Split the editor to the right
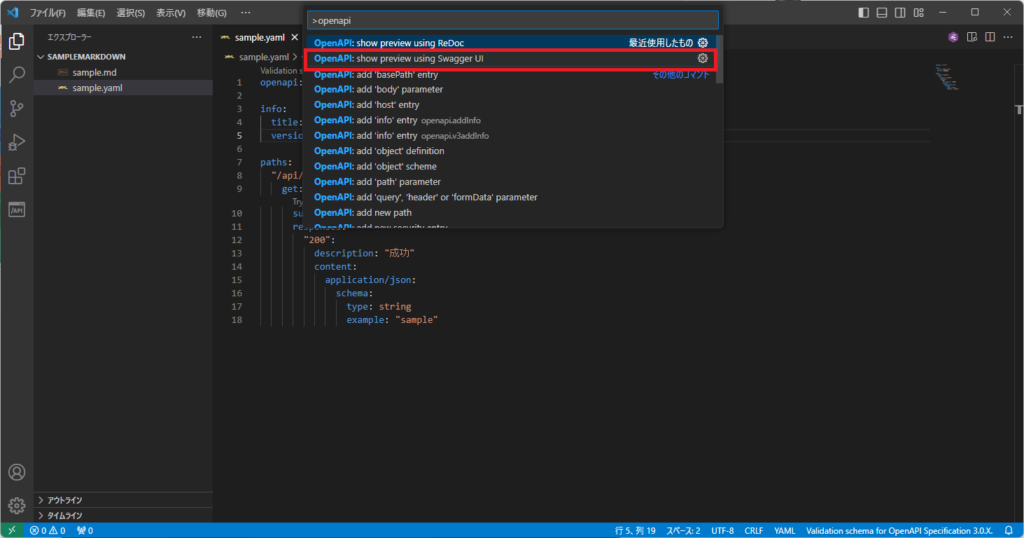 pyautogui.click(x=990, y=37)
